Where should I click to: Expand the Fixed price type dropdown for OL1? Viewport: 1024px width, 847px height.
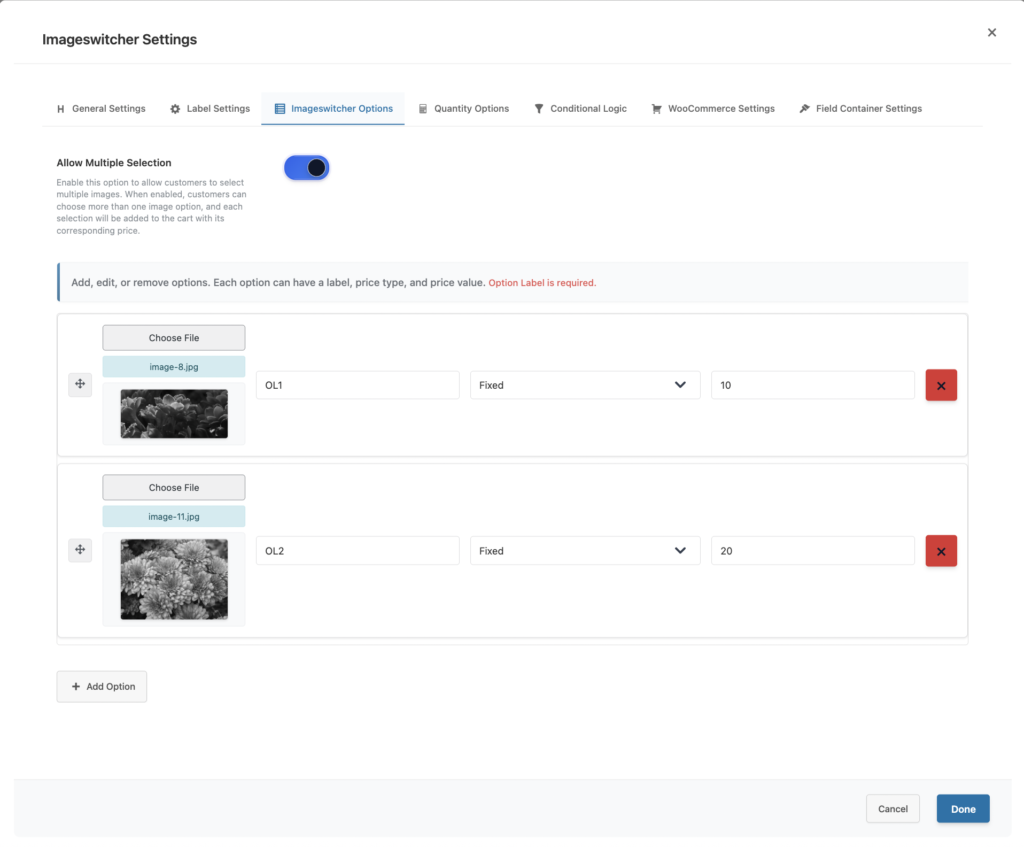click(x=585, y=385)
